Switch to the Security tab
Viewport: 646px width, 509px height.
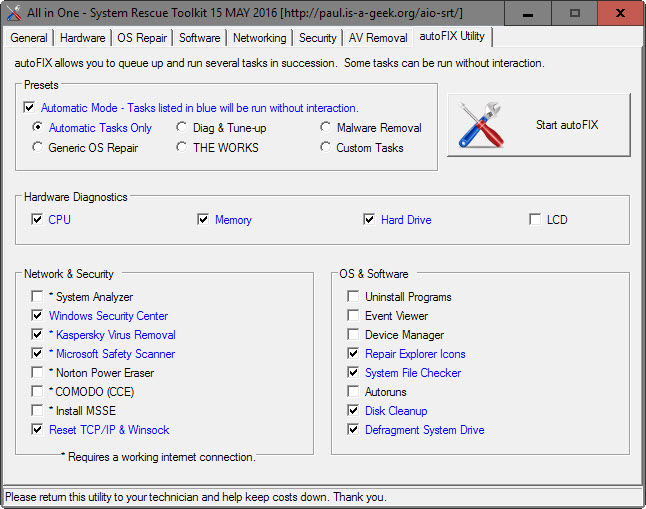click(318, 38)
